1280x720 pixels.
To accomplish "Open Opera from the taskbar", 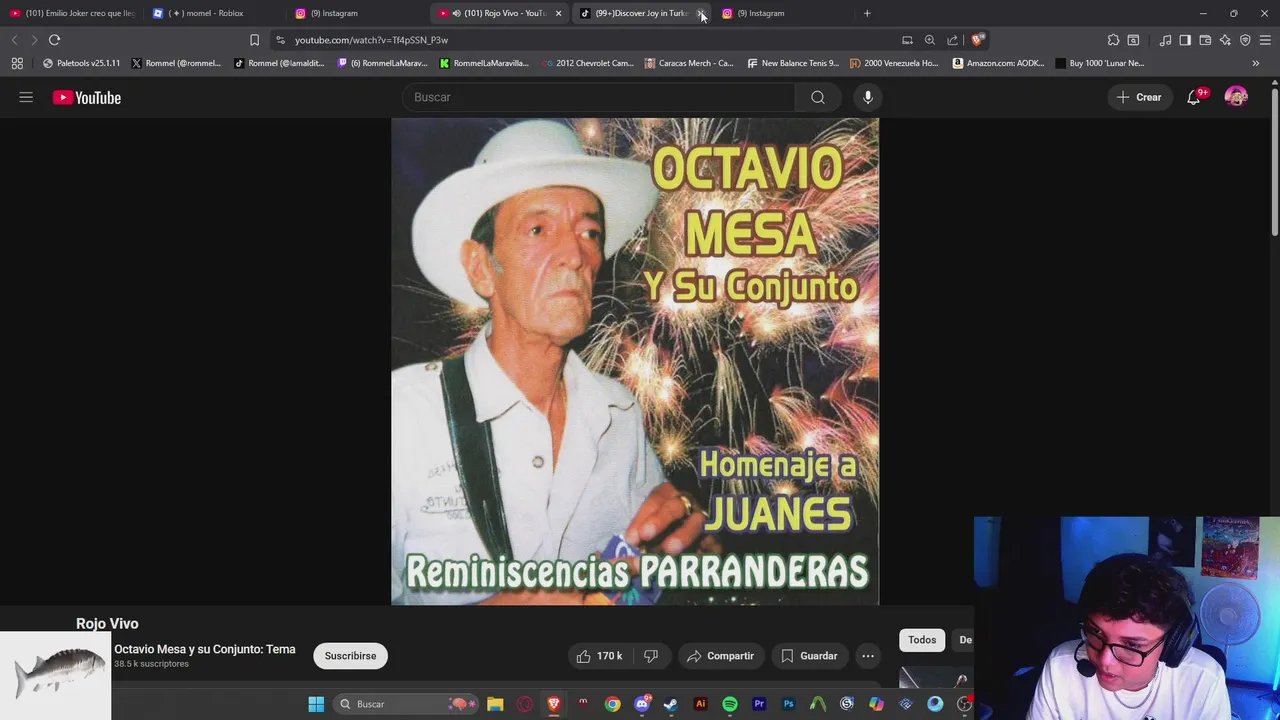I will coord(525,704).
